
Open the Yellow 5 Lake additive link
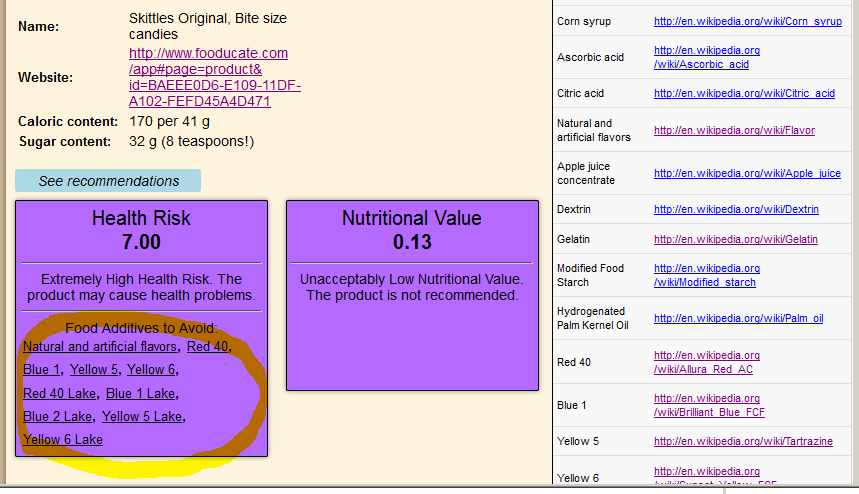point(142,417)
